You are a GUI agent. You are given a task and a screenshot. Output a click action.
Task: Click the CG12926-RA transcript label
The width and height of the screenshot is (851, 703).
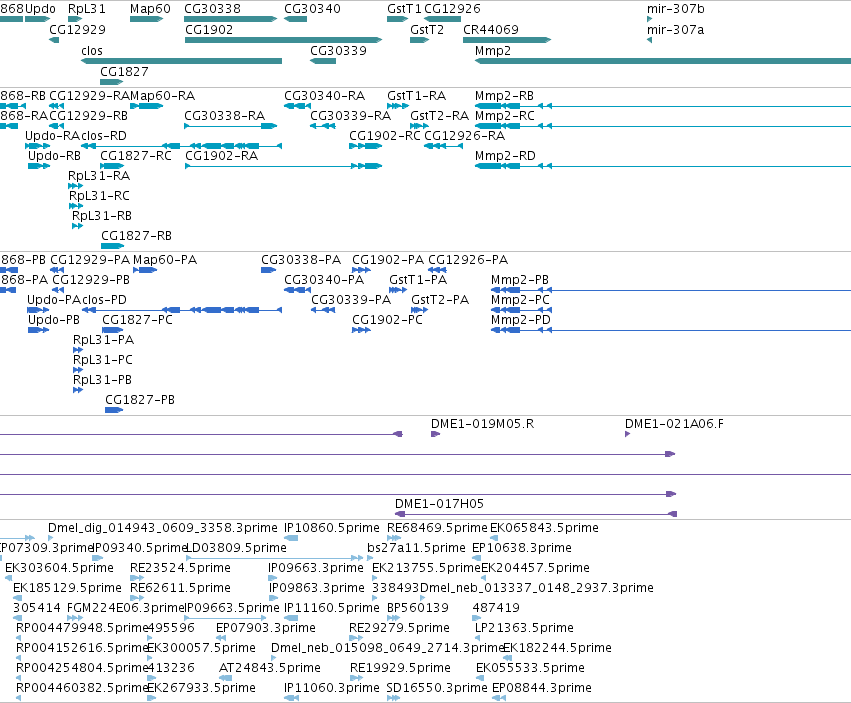coord(465,136)
